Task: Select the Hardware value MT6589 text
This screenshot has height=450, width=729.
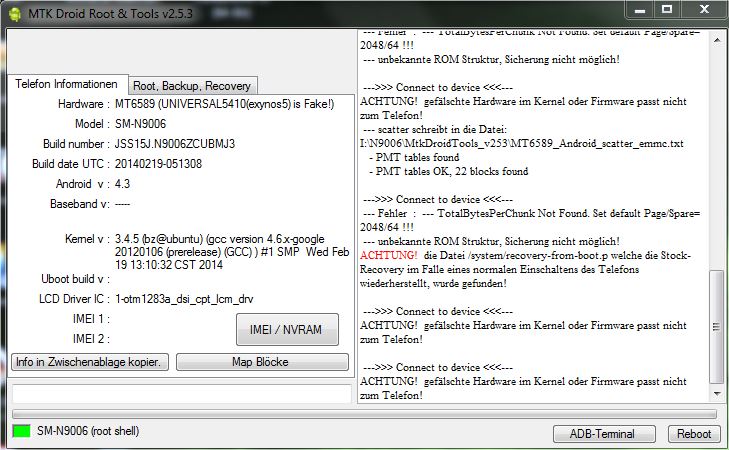Action: pos(225,104)
